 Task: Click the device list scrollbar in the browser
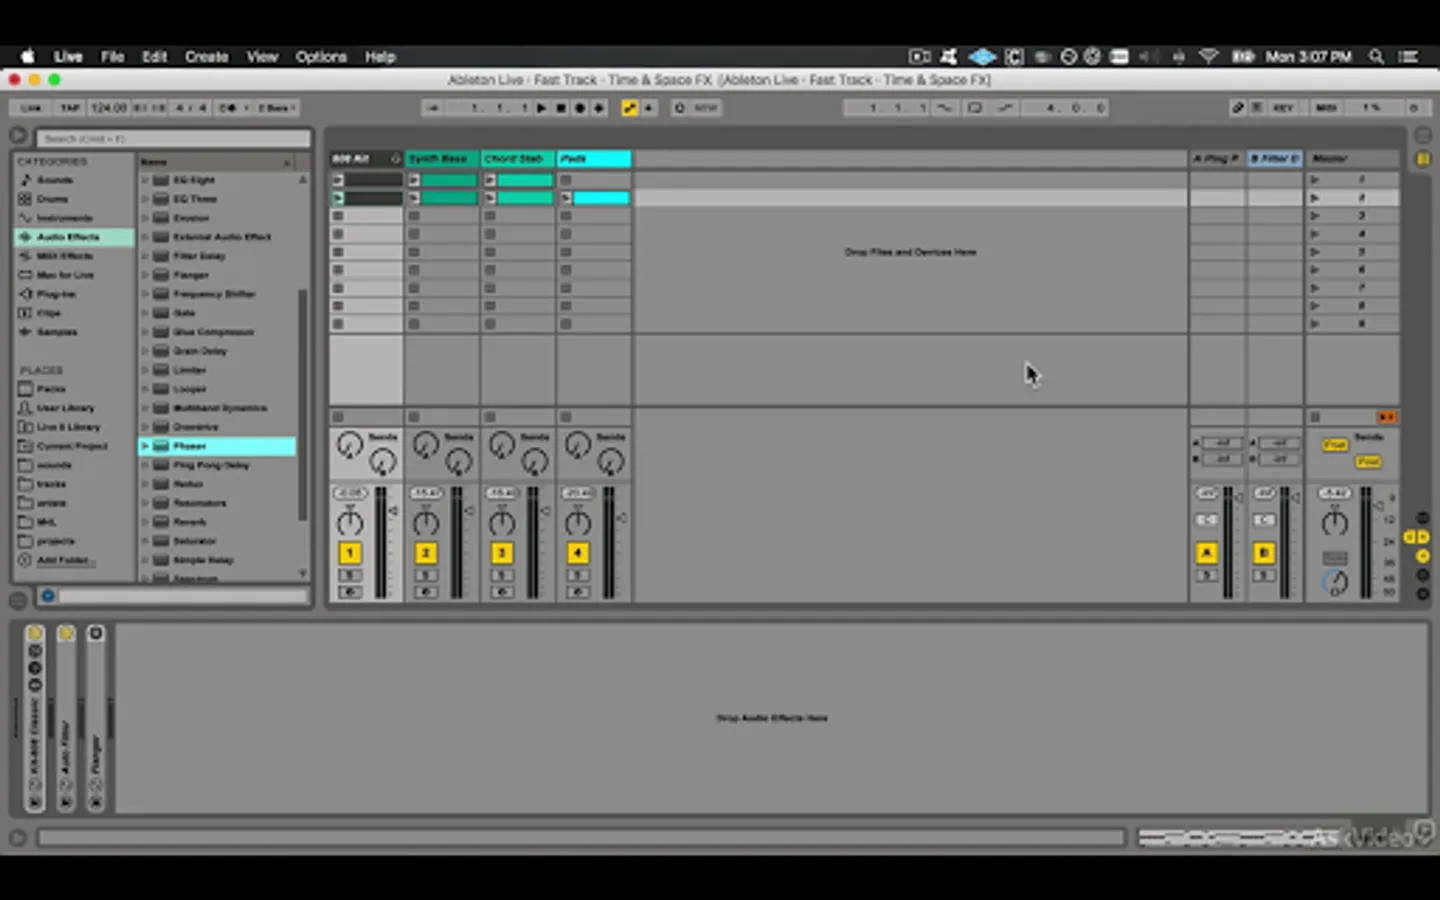pyautogui.click(x=302, y=405)
